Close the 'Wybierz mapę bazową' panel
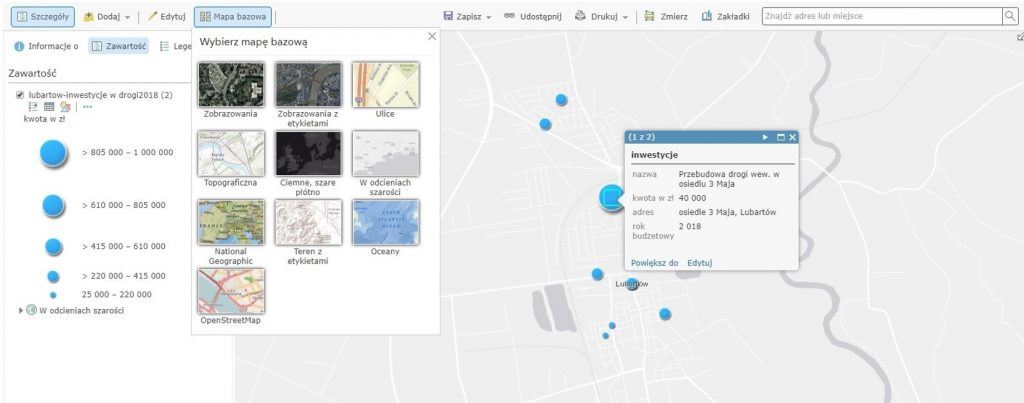This screenshot has height=403, width=1024. pyautogui.click(x=432, y=37)
